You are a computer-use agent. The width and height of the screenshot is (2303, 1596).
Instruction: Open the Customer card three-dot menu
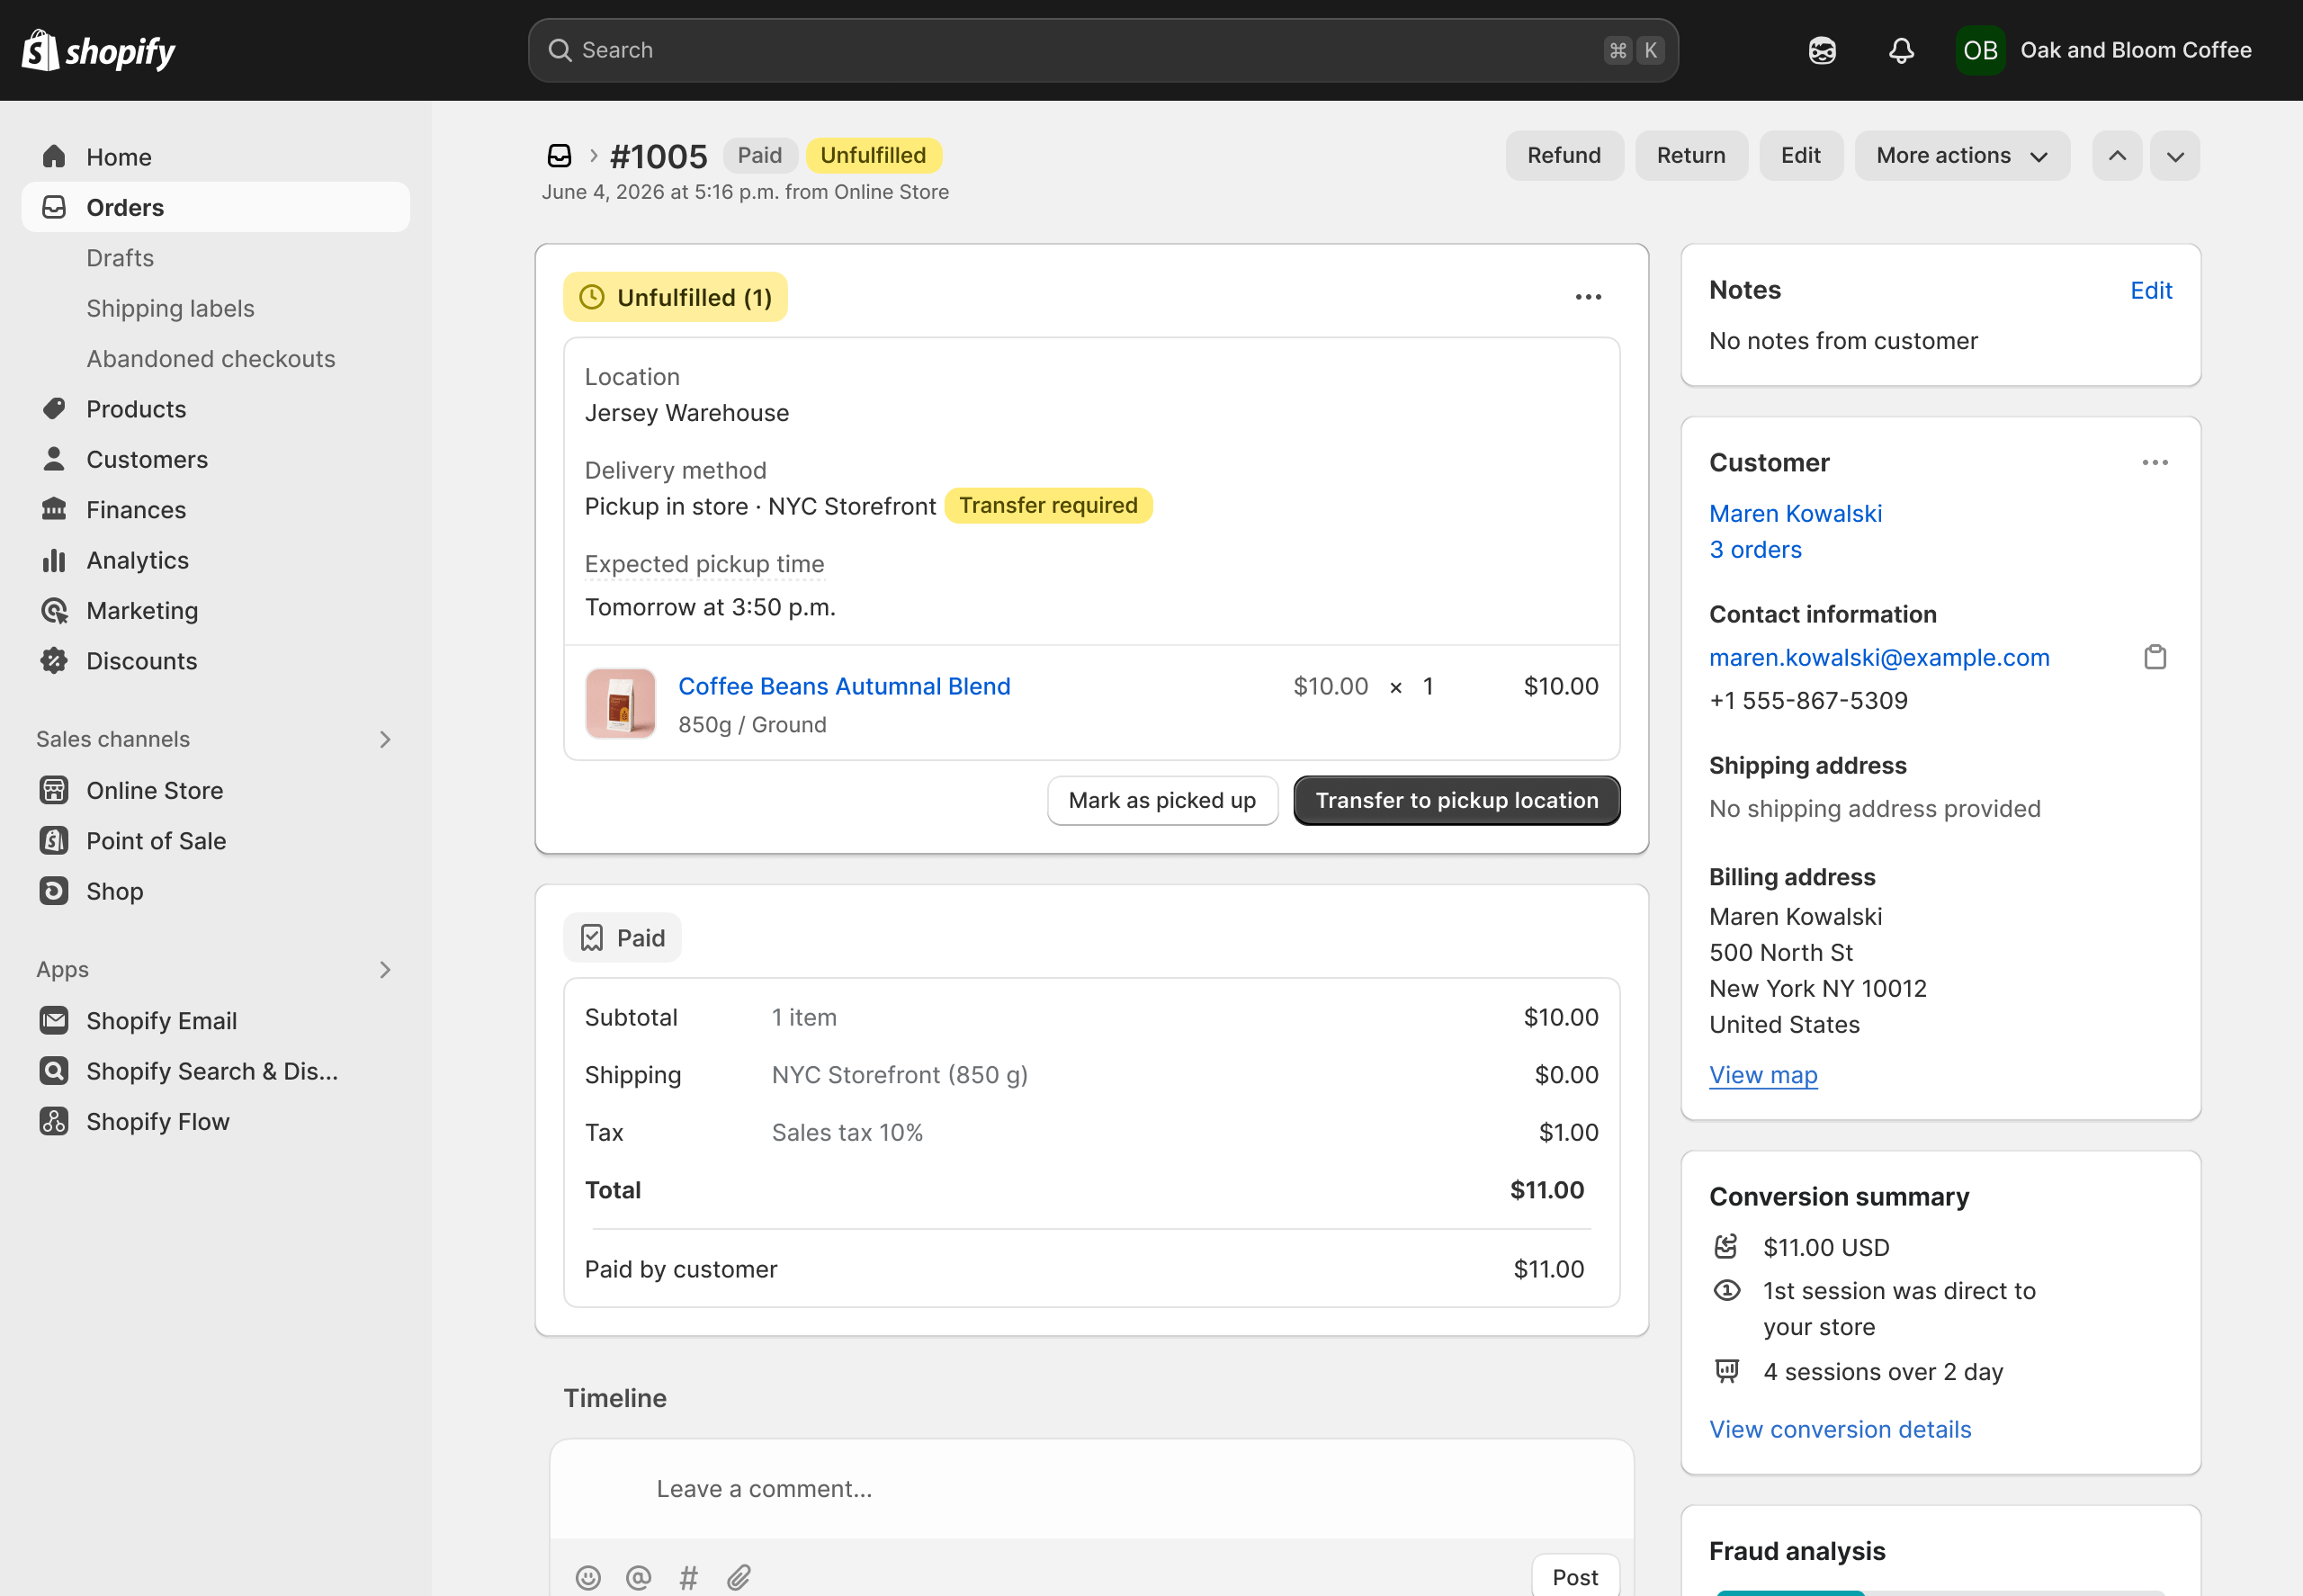pos(2155,462)
